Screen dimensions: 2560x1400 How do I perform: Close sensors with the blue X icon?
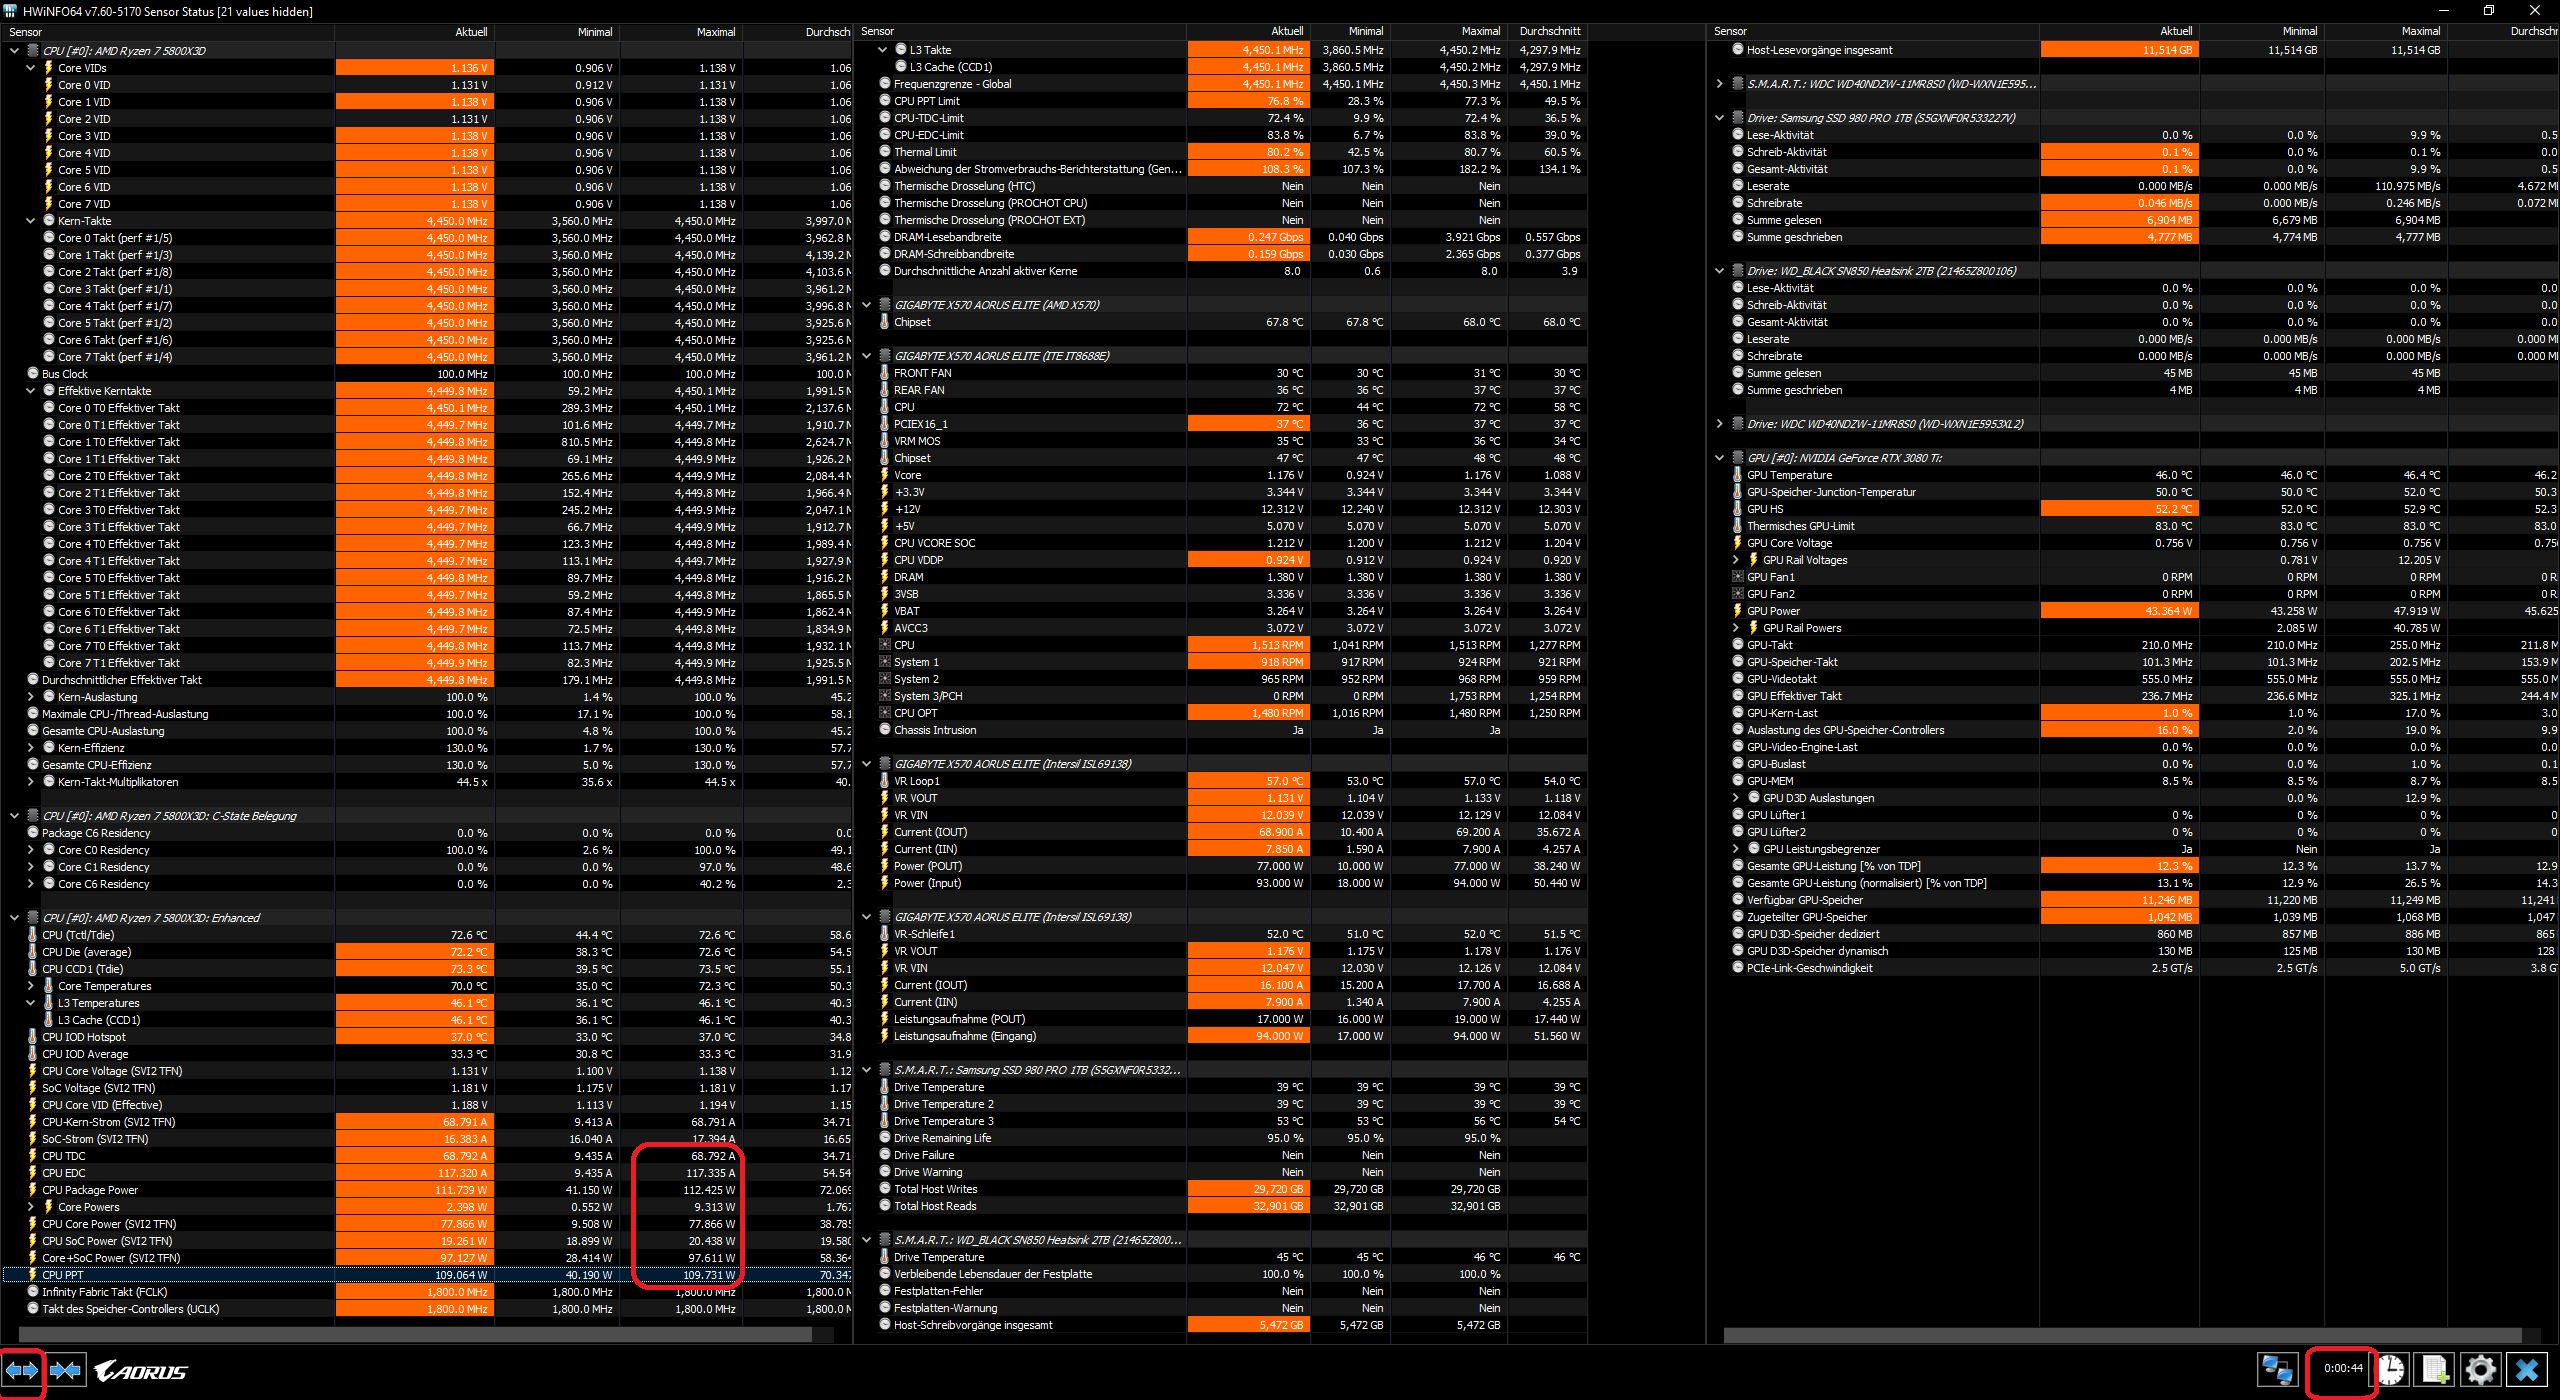click(x=2527, y=1369)
